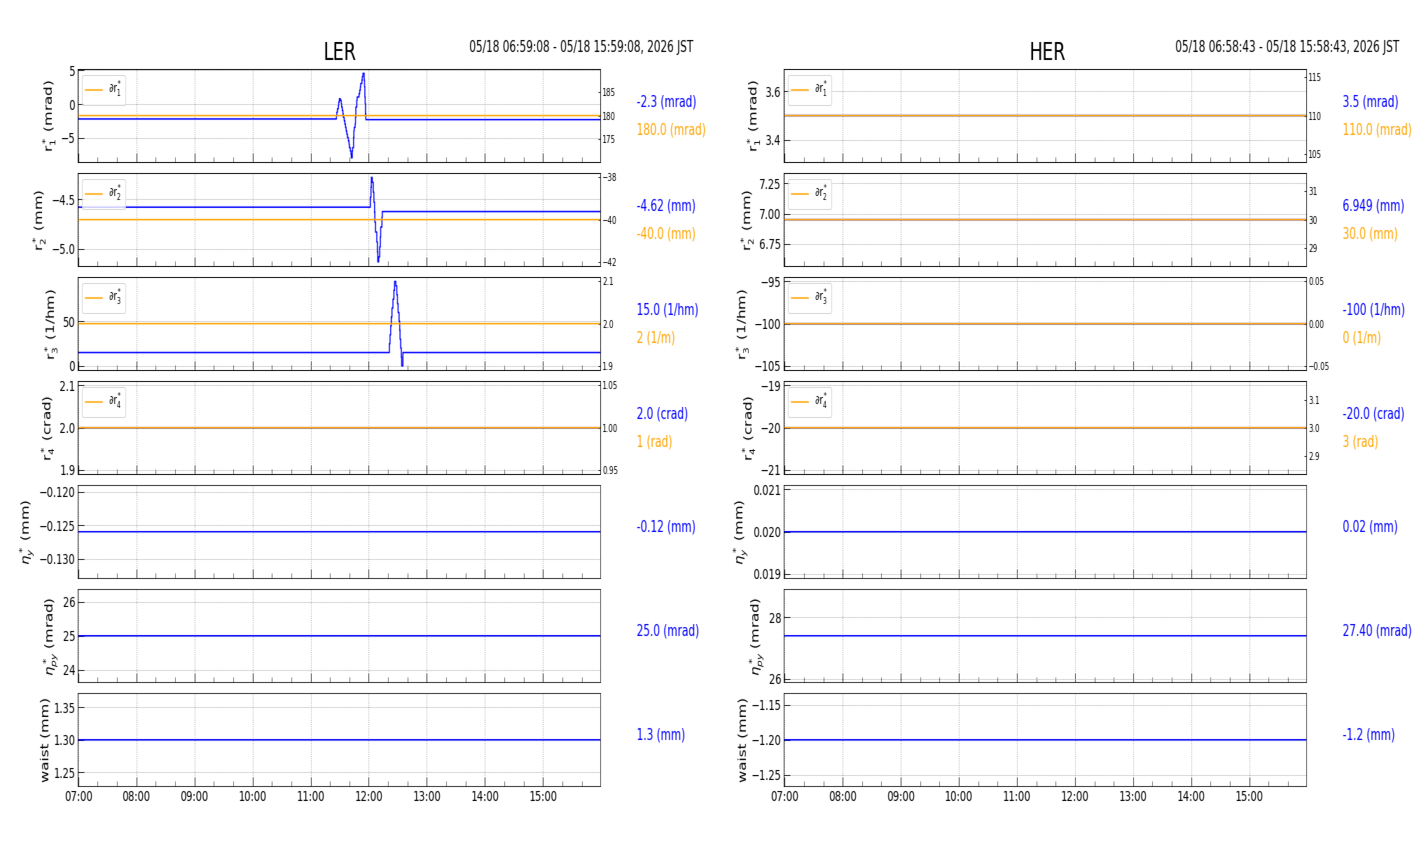This screenshot has width=1412, height=864.
Task: Select the HER date range starting 05/18 06:58:43
Action: [x=1287, y=47]
